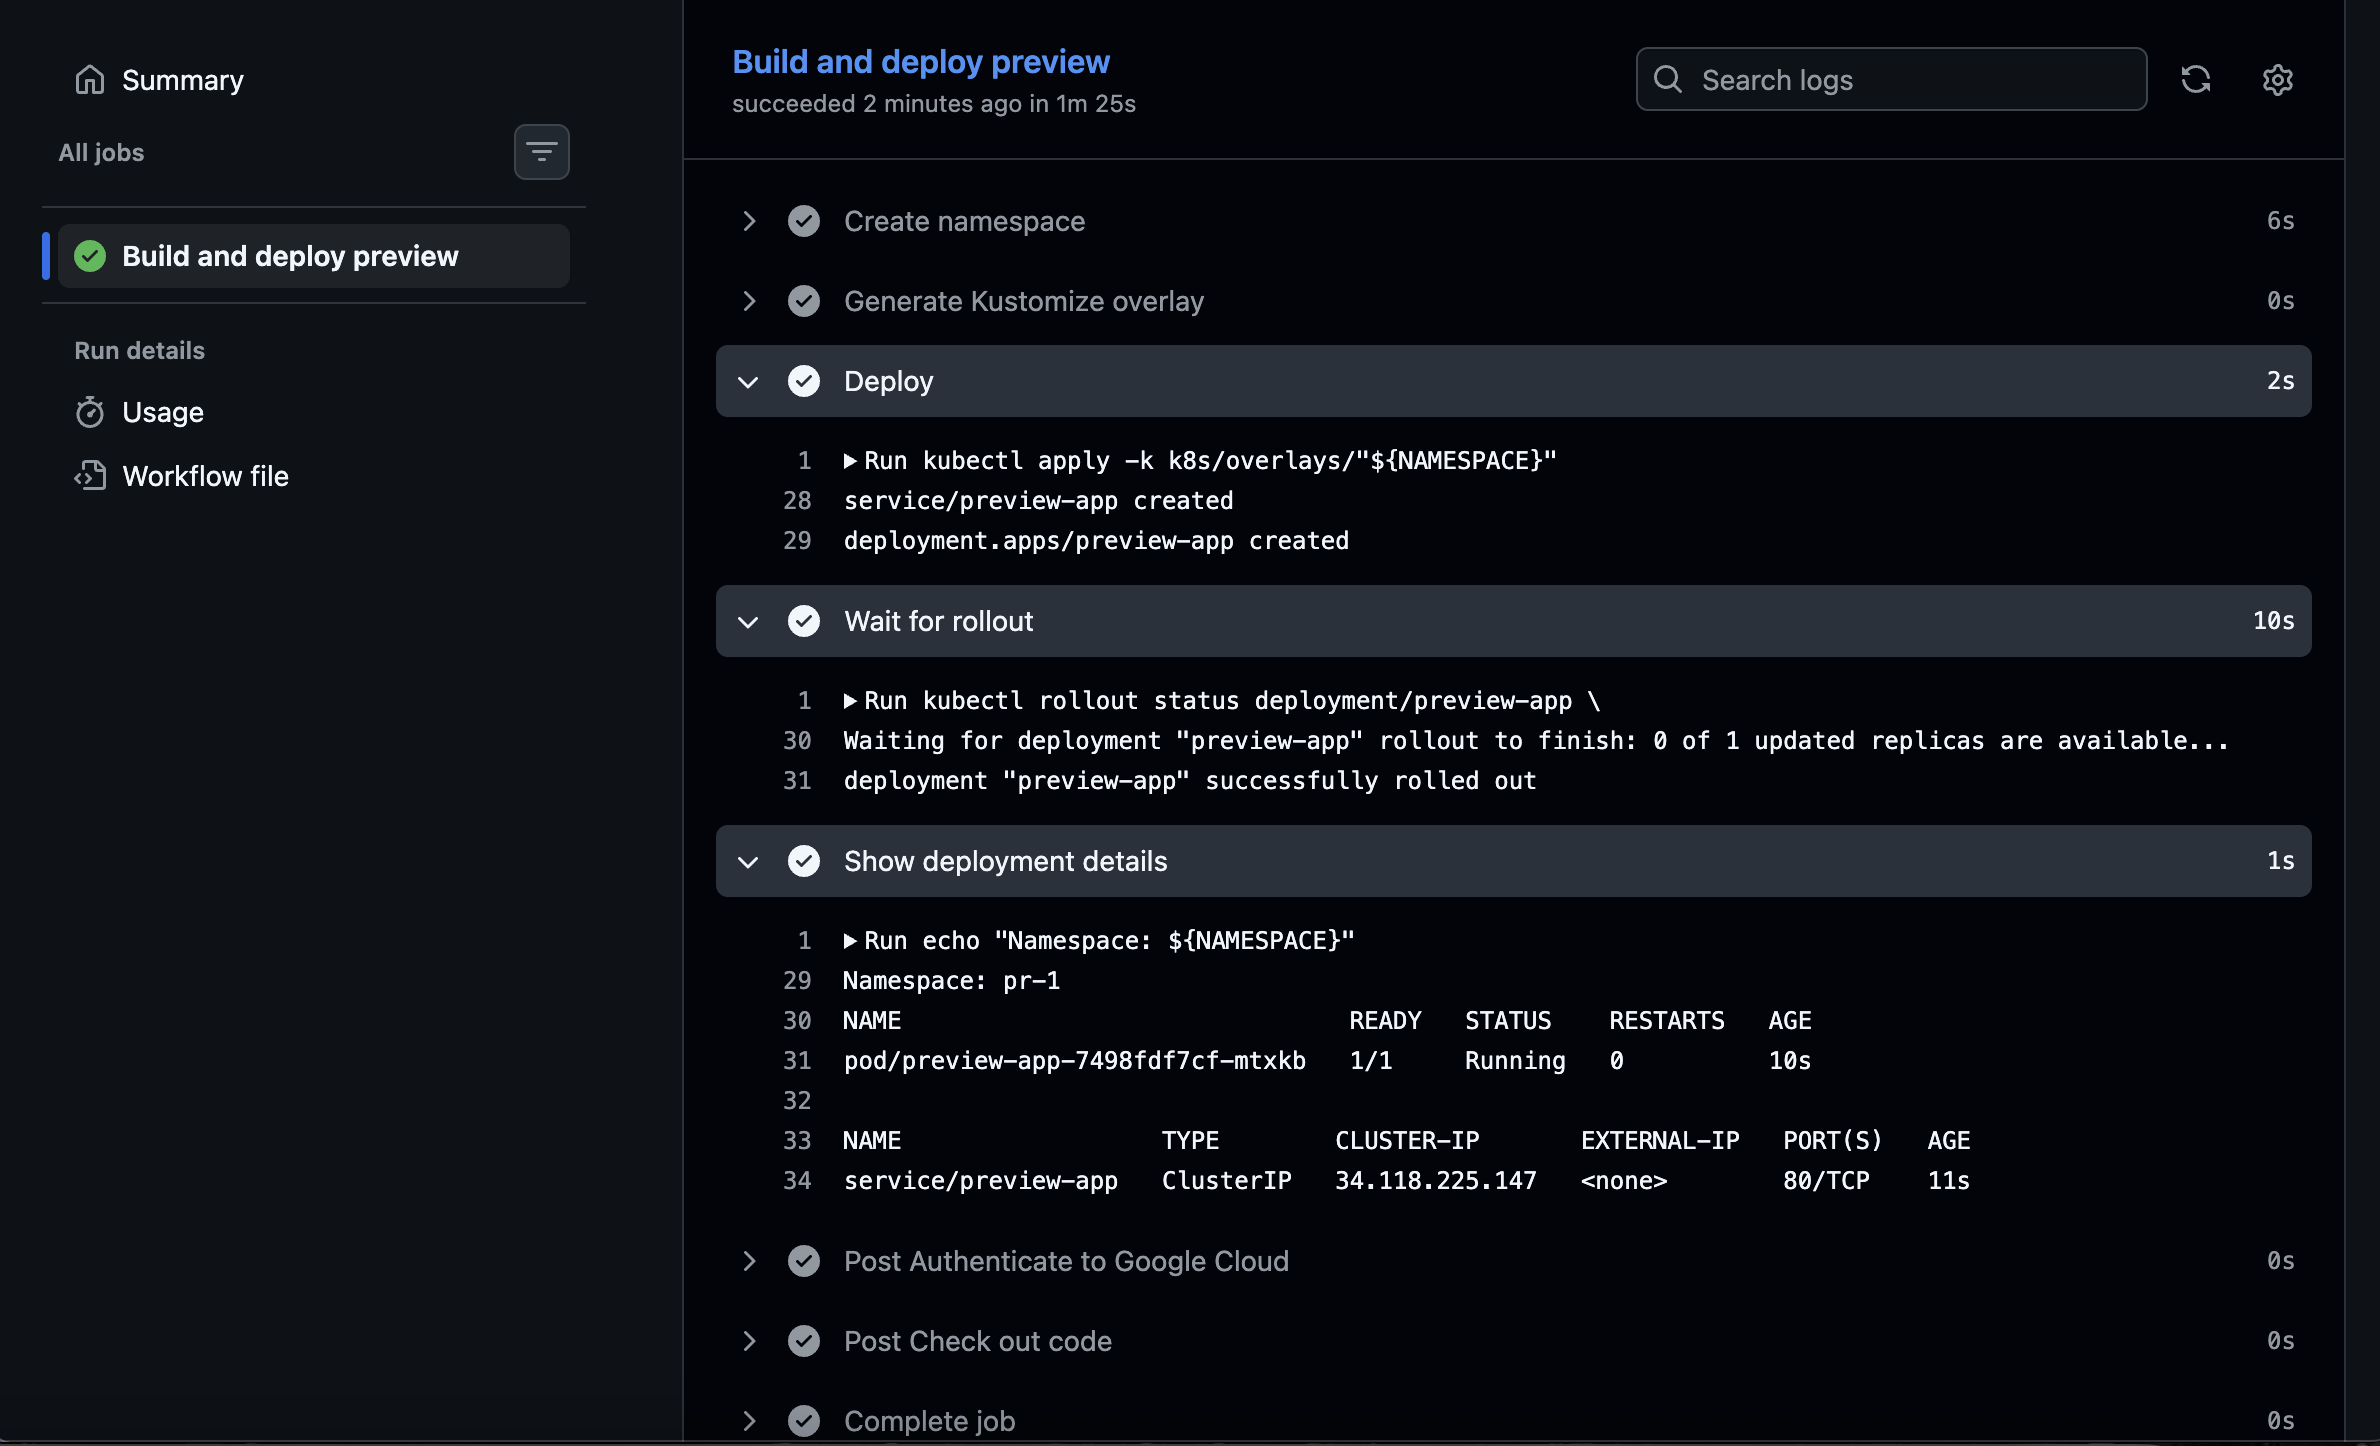2380x1446 pixels.
Task: Click pod/preview-app-7498fdf7cf-mtxkb log row
Action: (1327, 1061)
